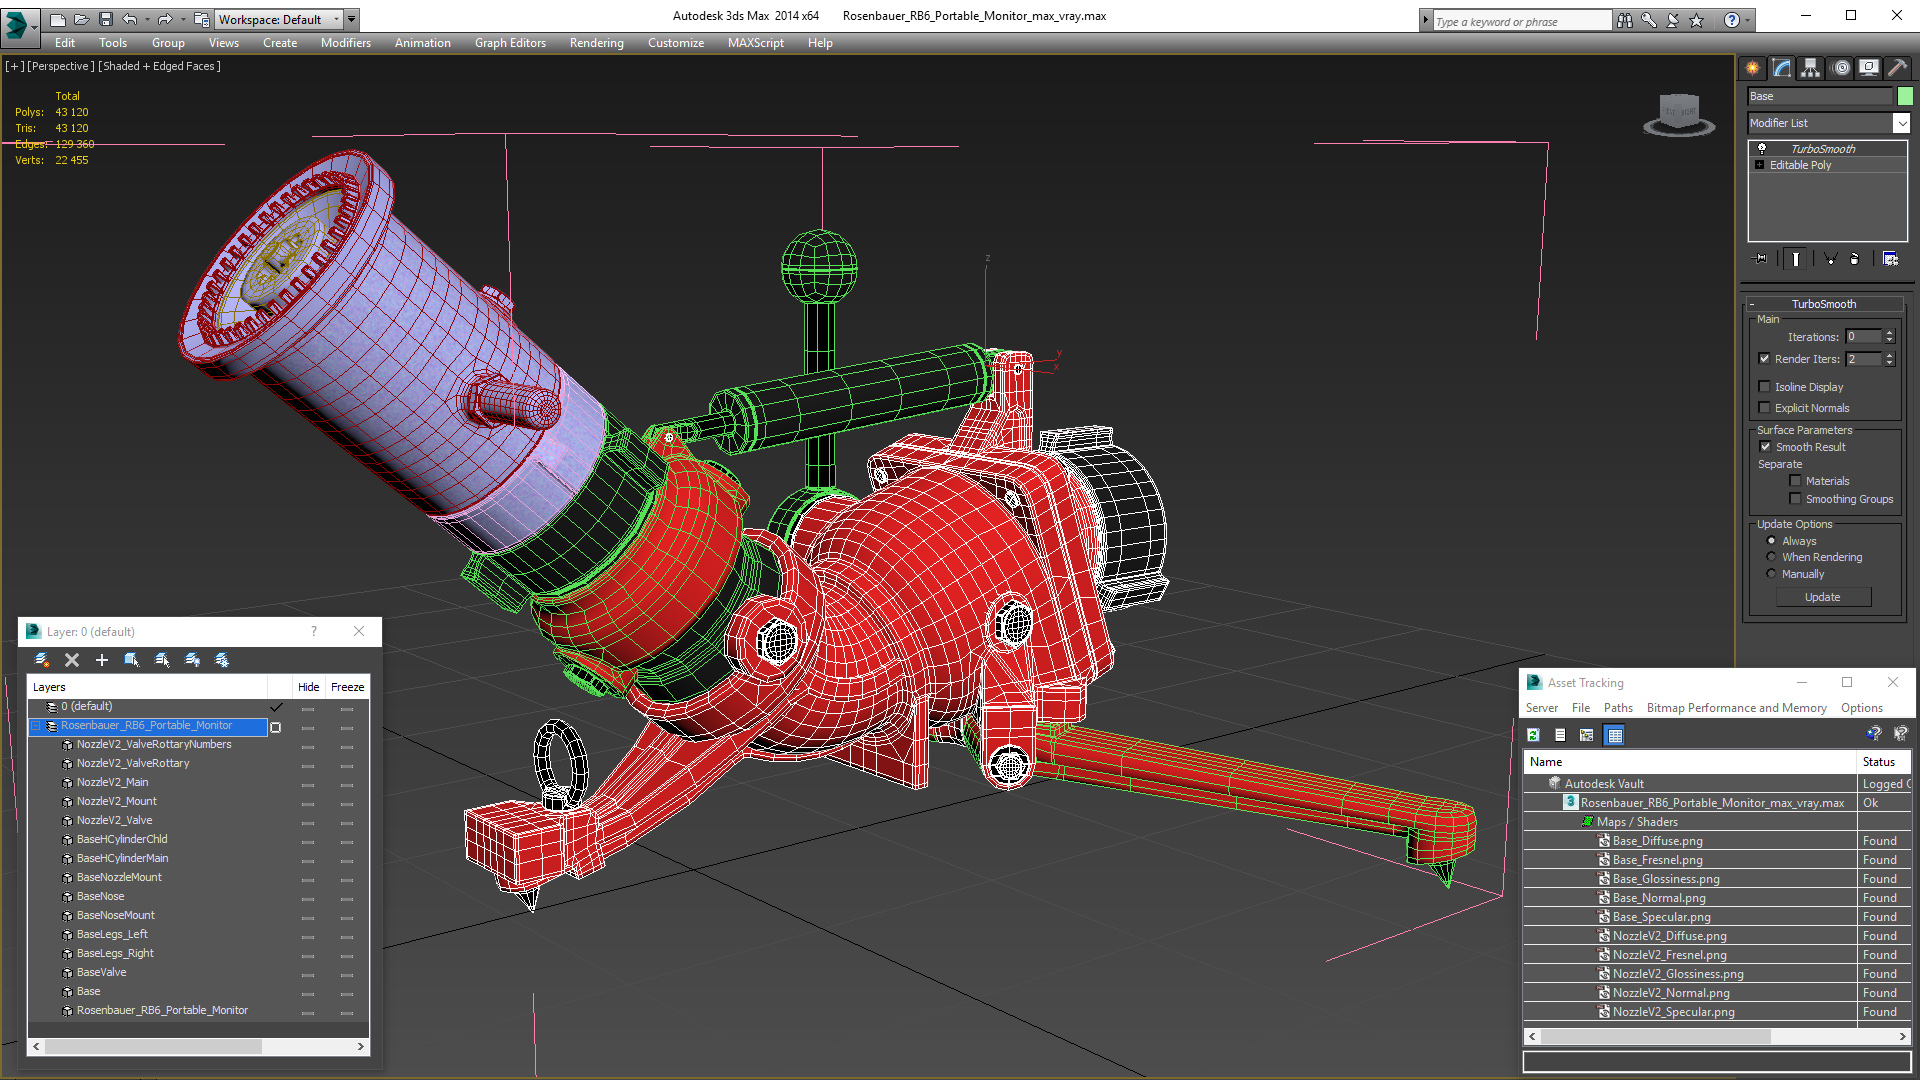Click Layer dialog horizontal scrollbar
Viewport: 1920px width, 1080px height.
[198, 1046]
